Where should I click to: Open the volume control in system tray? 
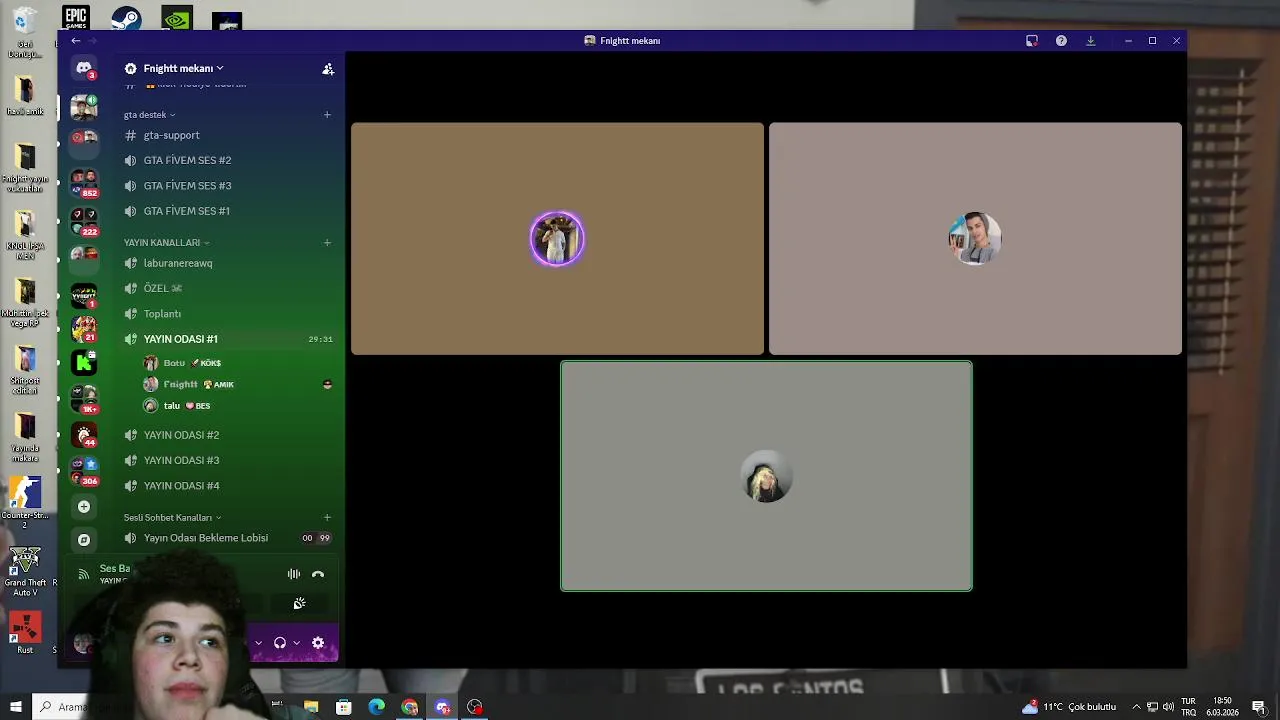[1169, 707]
